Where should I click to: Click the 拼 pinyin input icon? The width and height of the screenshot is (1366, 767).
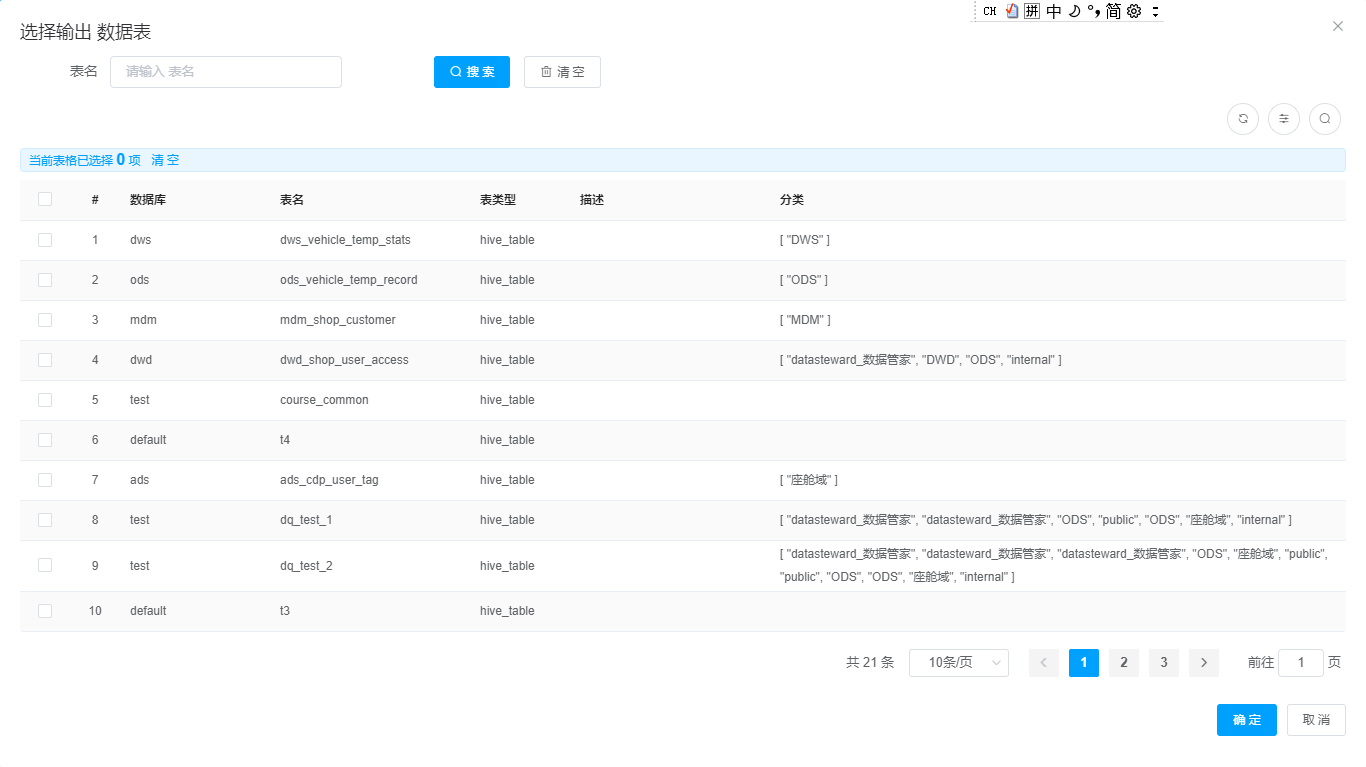(x=1032, y=11)
